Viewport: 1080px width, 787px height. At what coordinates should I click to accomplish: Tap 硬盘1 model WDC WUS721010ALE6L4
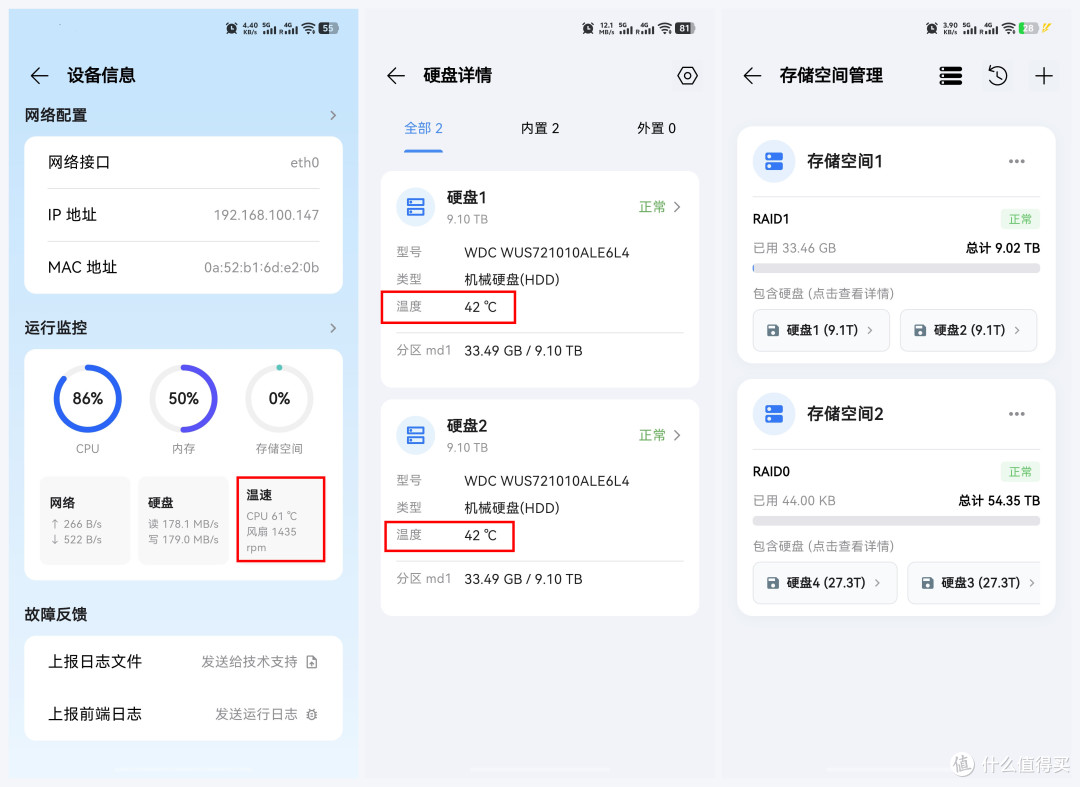(547, 253)
